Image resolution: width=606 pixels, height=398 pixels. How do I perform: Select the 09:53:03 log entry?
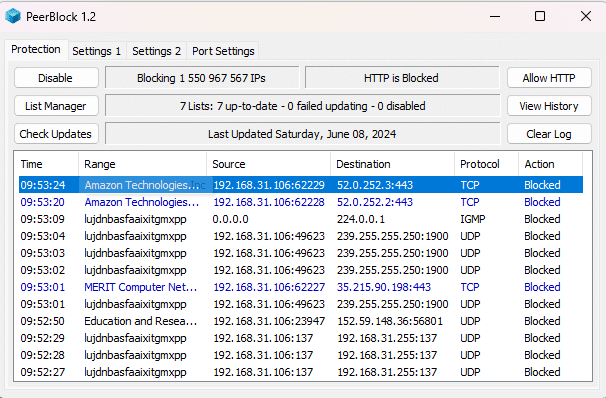coord(301,253)
